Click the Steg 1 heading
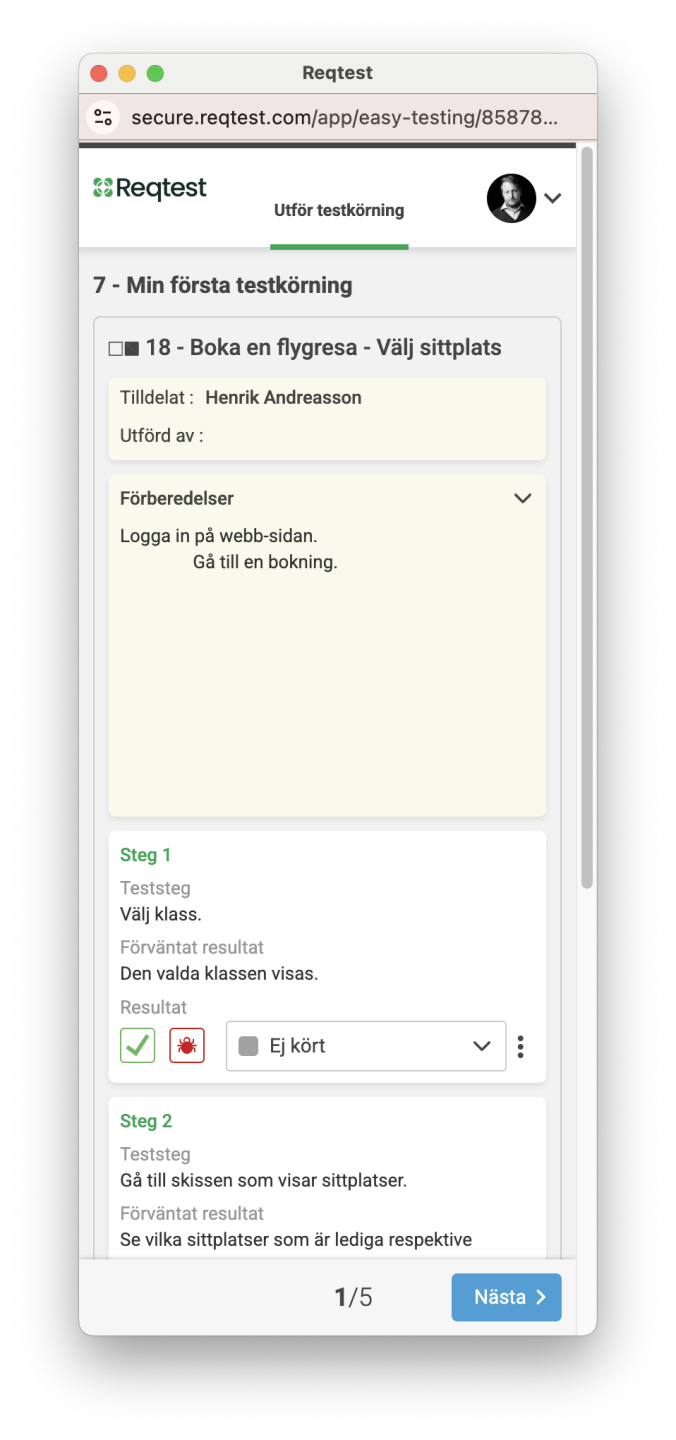The height and width of the screenshot is (1440, 676). click(x=146, y=855)
